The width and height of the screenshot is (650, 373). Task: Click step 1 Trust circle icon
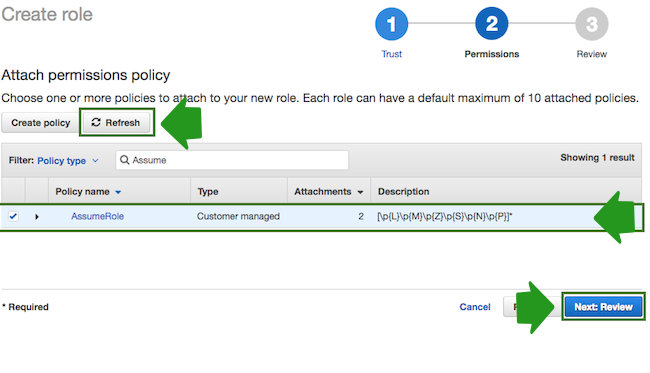point(391,24)
